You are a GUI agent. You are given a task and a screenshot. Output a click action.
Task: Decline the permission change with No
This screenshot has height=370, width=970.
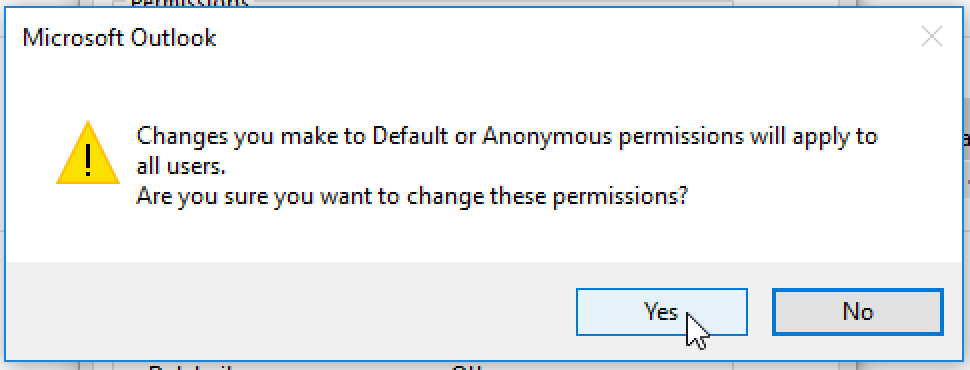(x=857, y=312)
